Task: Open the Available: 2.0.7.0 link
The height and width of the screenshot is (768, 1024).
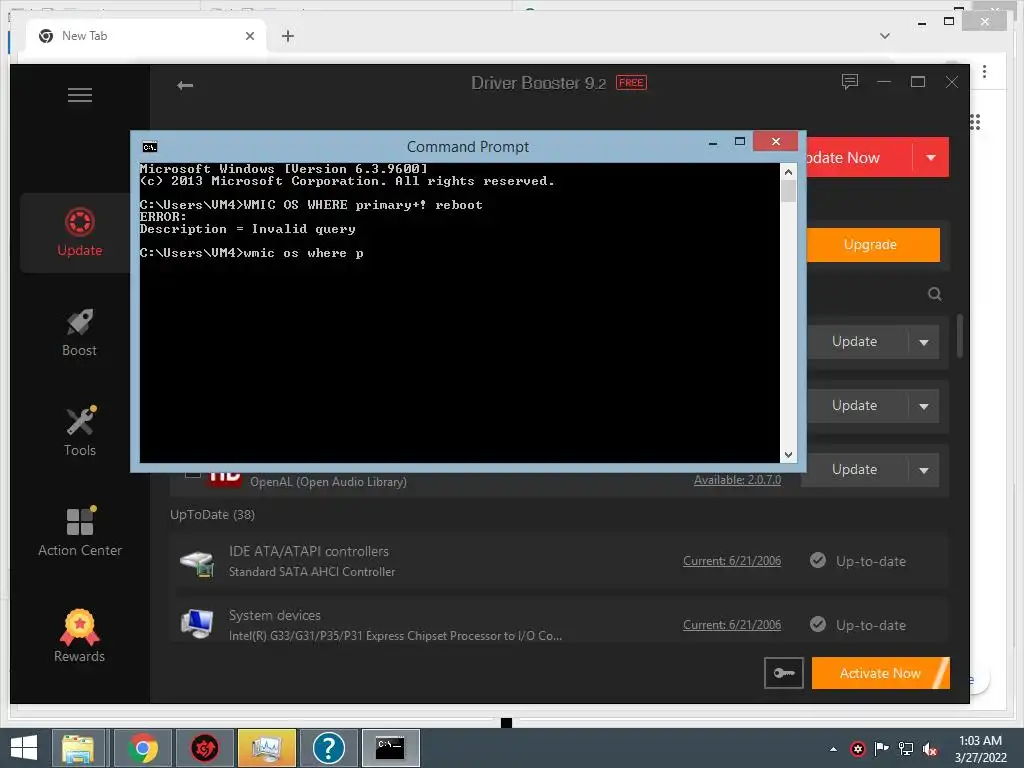Action: coord(737,480)
